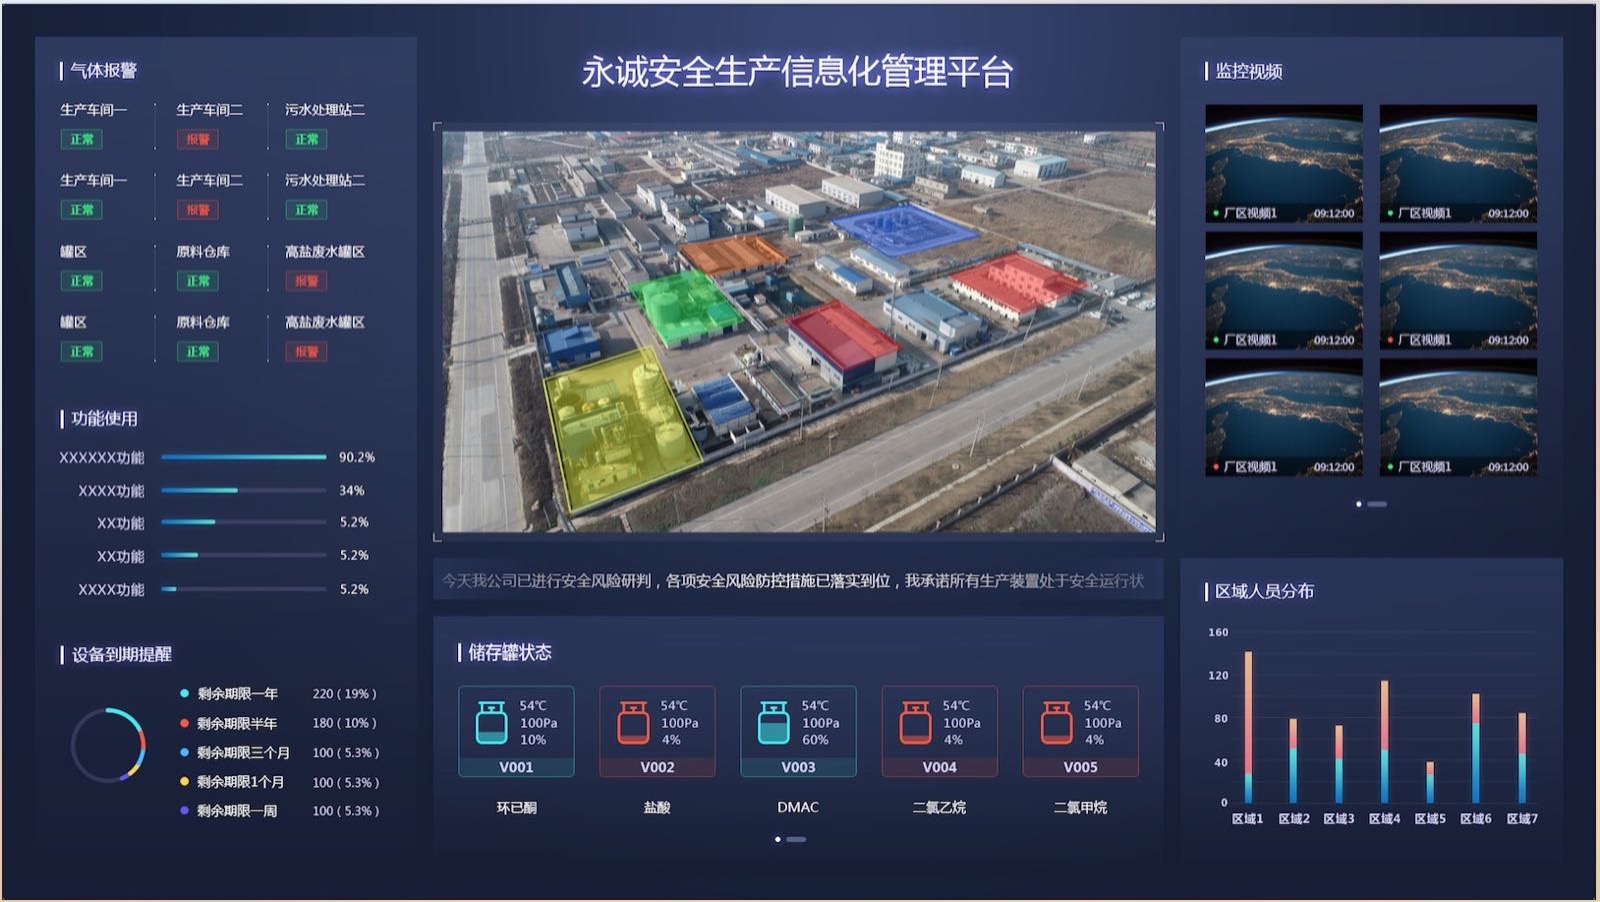Switch to second page of storage tanks
This screenshot has width=1600, height=902.
(797, 839)
